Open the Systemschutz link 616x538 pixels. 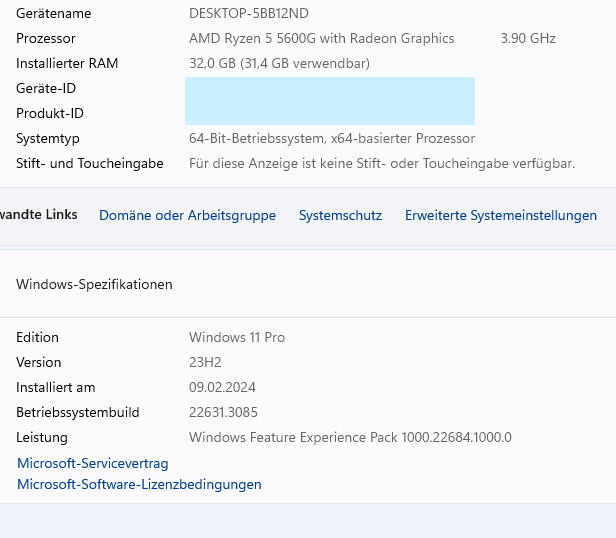point(340,215)
